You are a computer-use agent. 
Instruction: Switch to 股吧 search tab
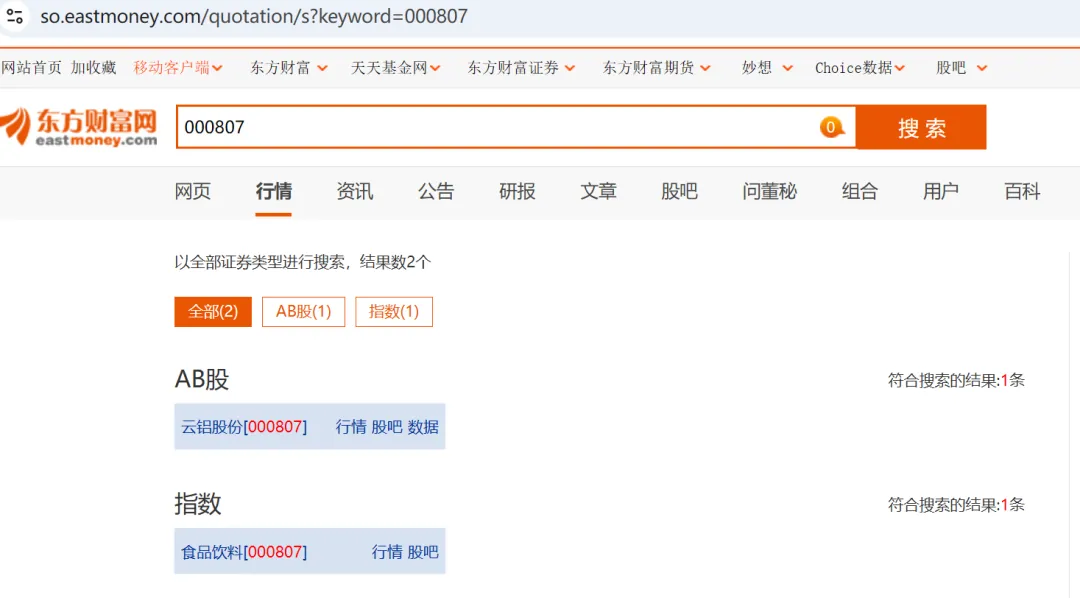[x=679, y=192]
